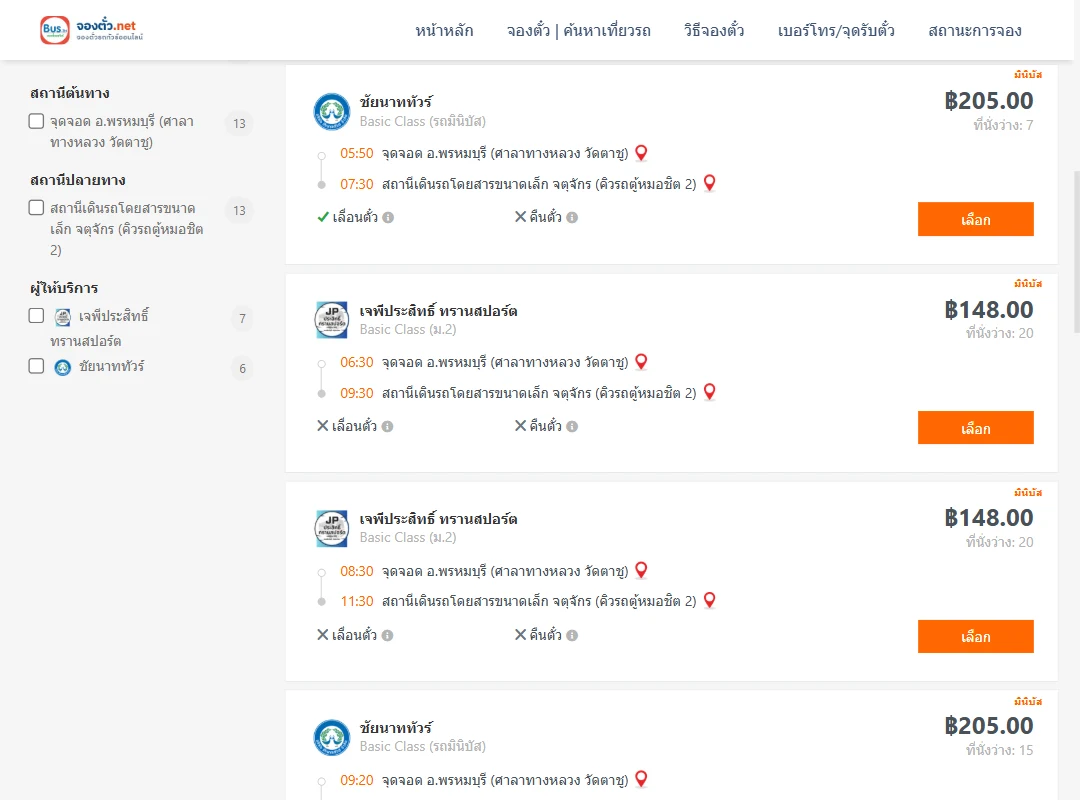This screenshot has height=800, width=1080.
Task: Click เลื่อนตั๋ว label on 05:50 trip
Action: (355, 217)
